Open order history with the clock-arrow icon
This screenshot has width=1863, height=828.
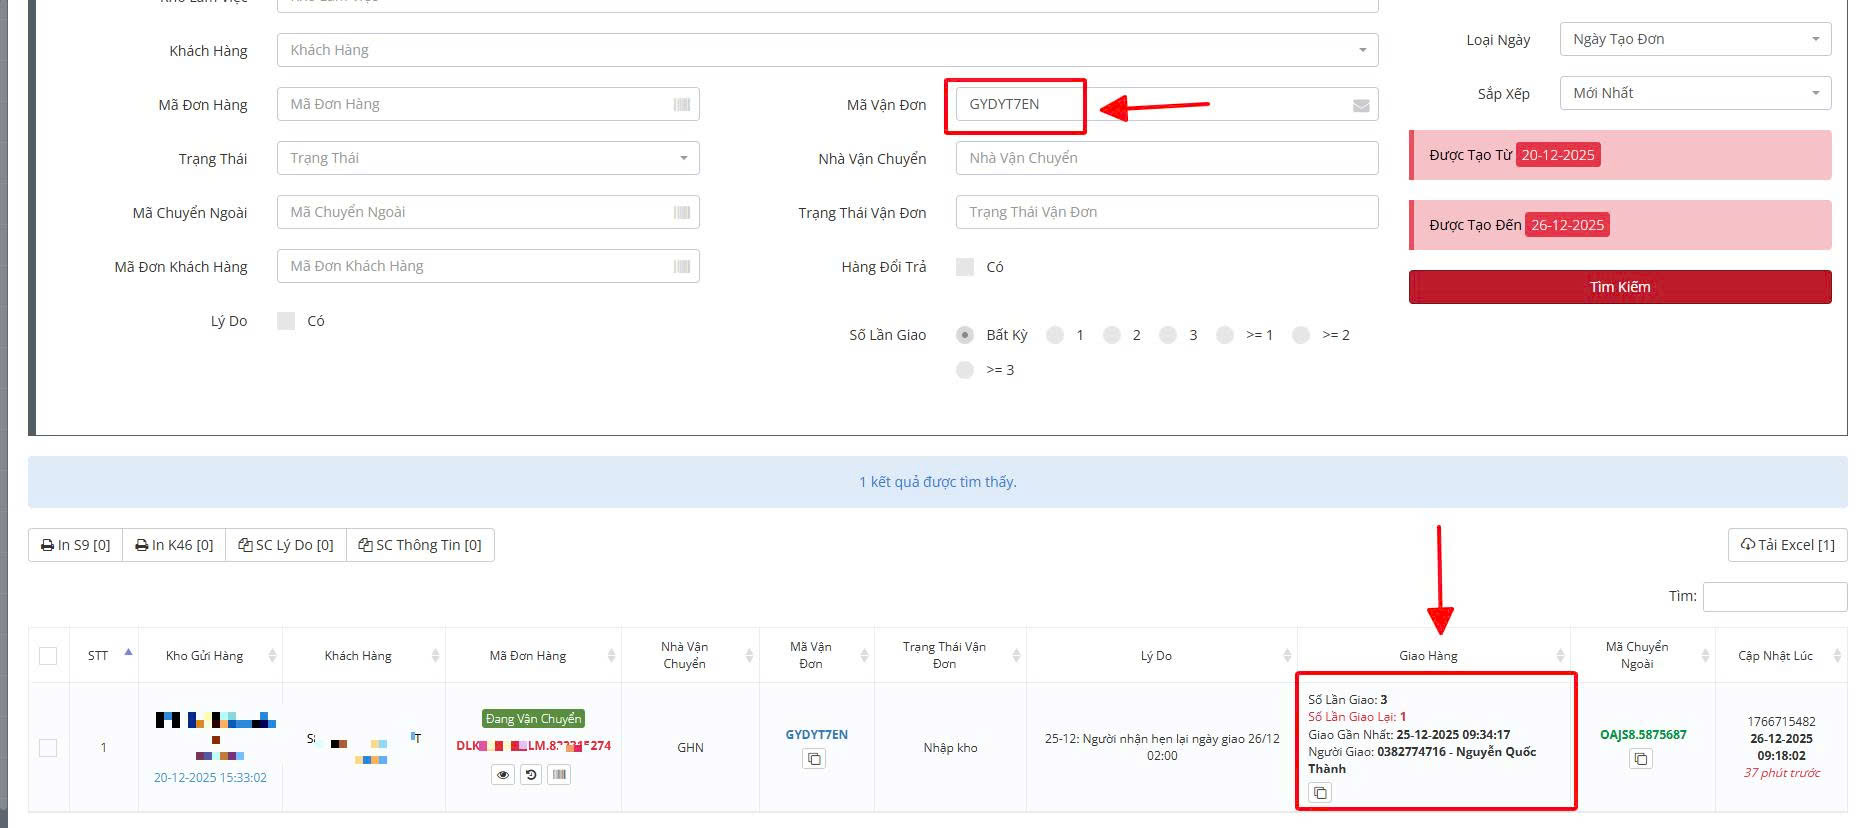point(531,775)
